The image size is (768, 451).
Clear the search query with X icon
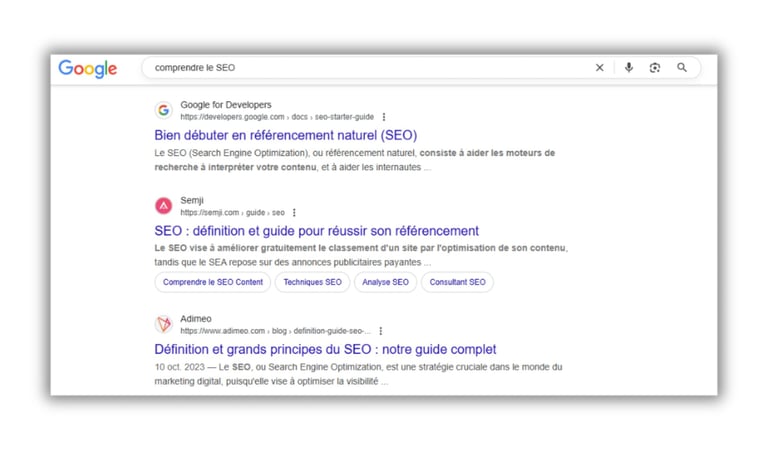(x=600, y=68)
